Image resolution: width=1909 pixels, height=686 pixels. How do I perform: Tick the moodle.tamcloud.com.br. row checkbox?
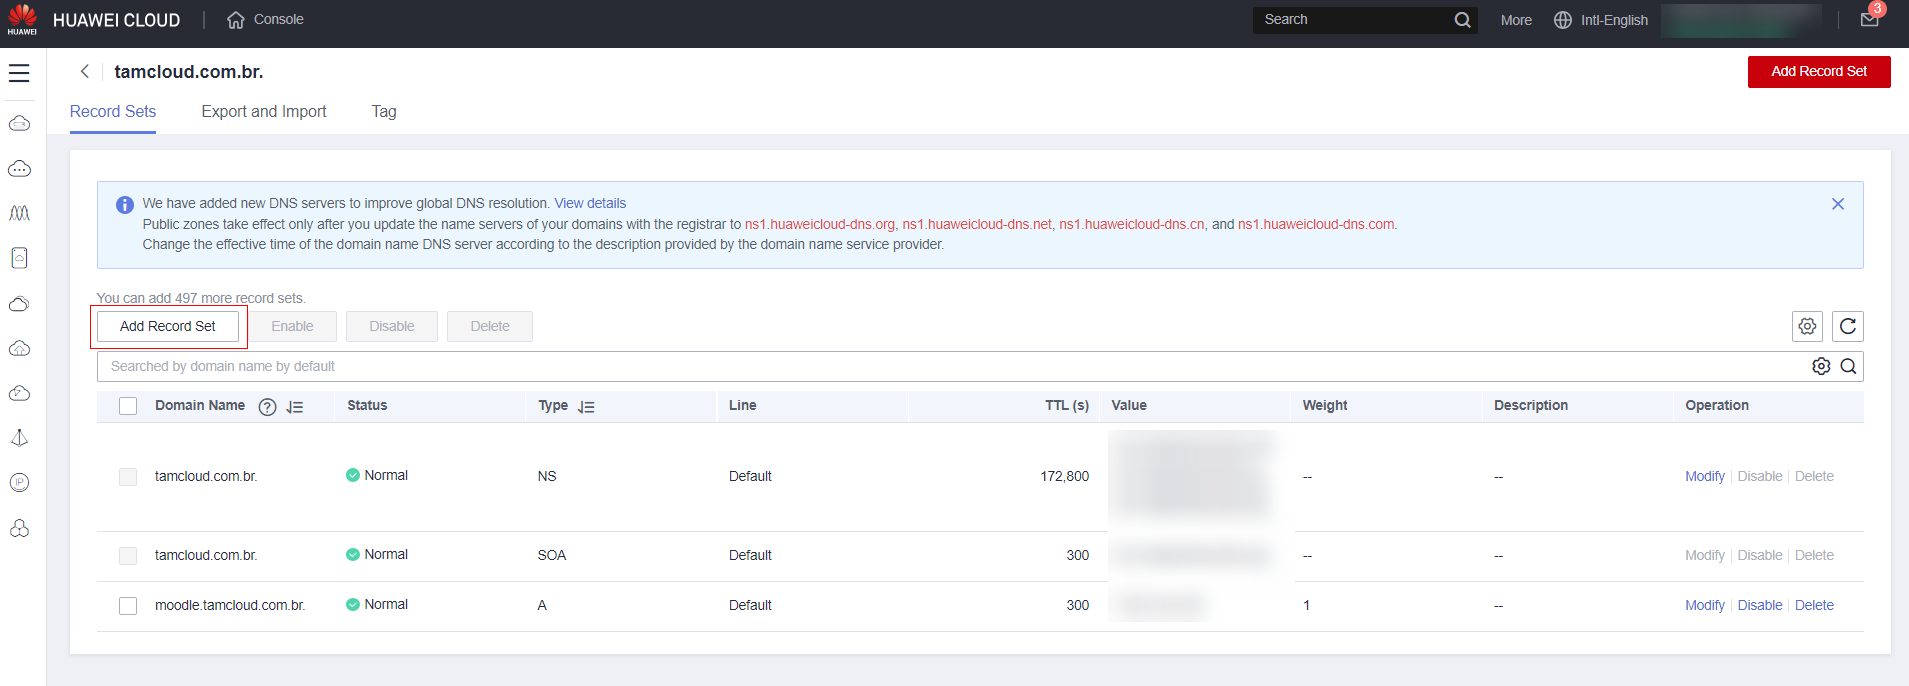coord(128,606)
